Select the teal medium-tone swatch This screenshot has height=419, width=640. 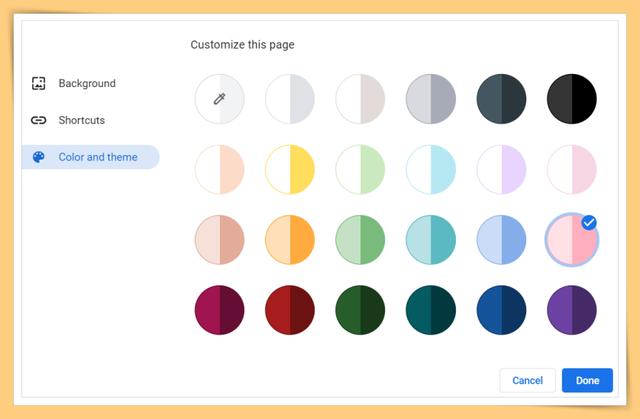[x=431, y=240]
